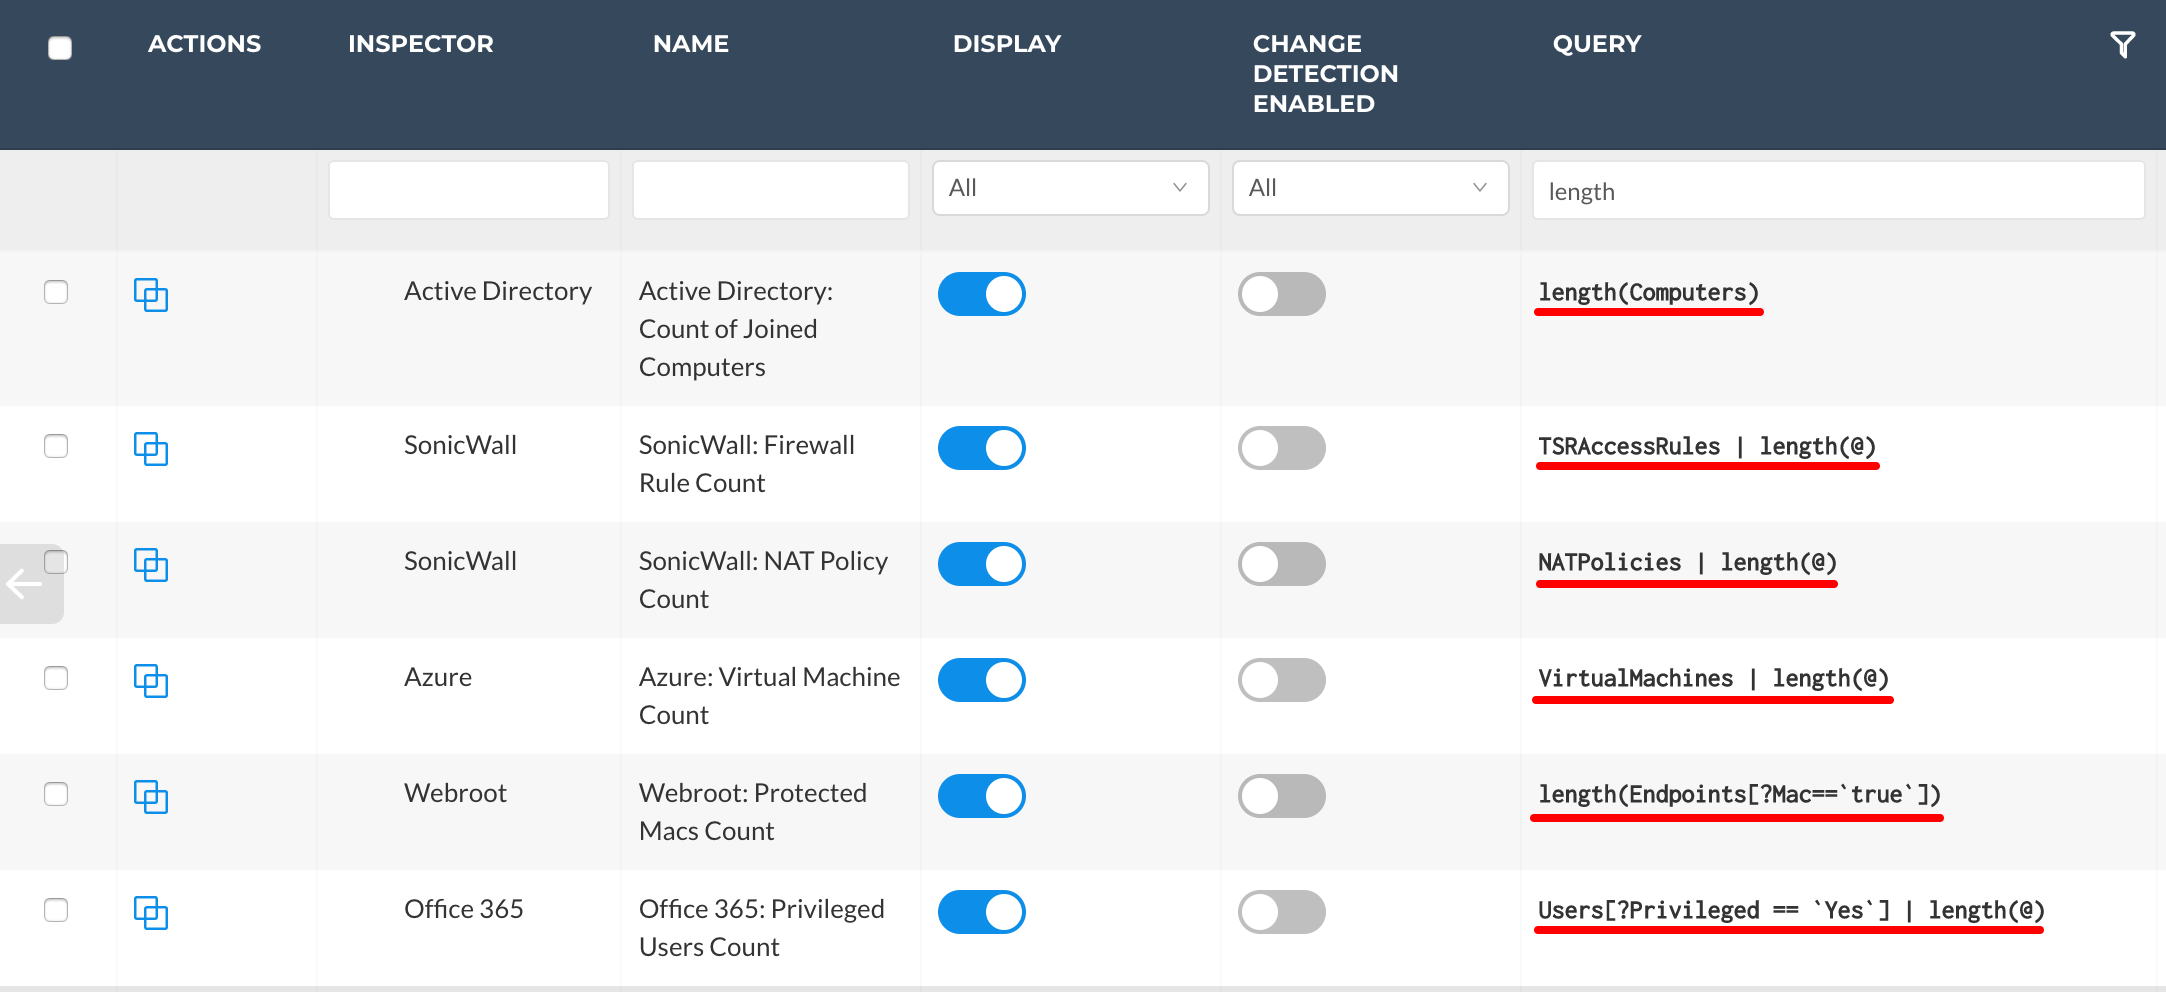2166x992 pixels.
Task: Click the 'Active Directory' inspector cell
Action: (498, 291)
